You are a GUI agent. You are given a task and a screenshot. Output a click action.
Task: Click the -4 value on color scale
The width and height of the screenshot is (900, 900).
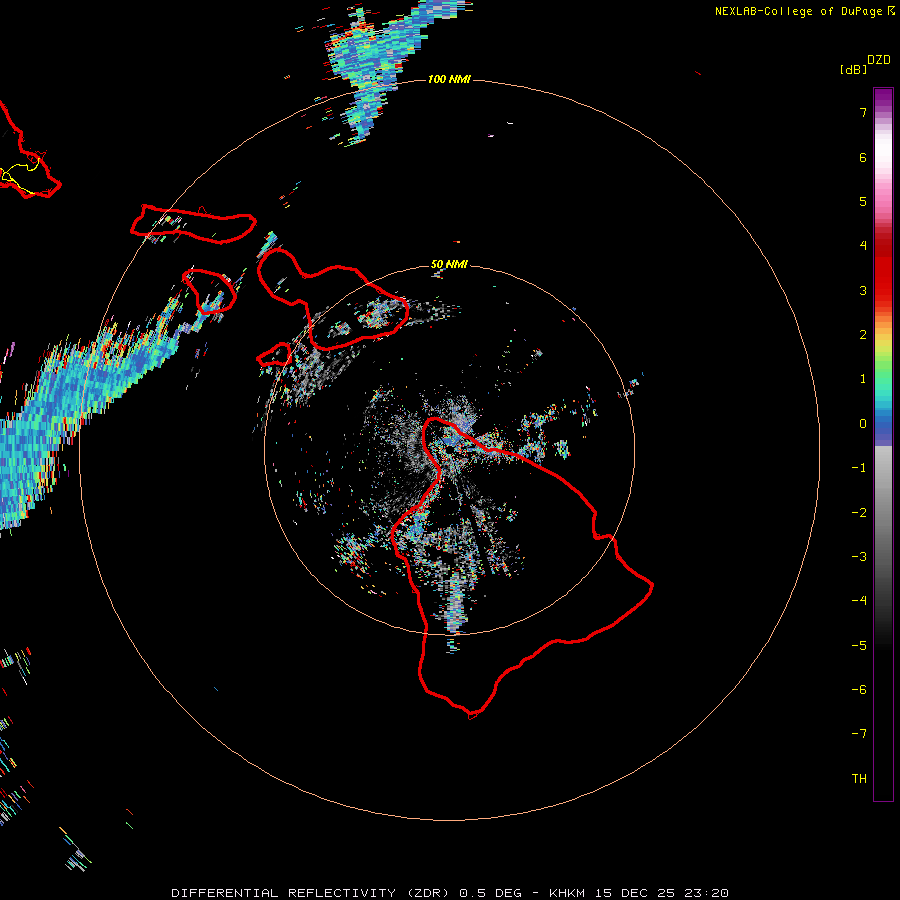[x=859, y=601]
